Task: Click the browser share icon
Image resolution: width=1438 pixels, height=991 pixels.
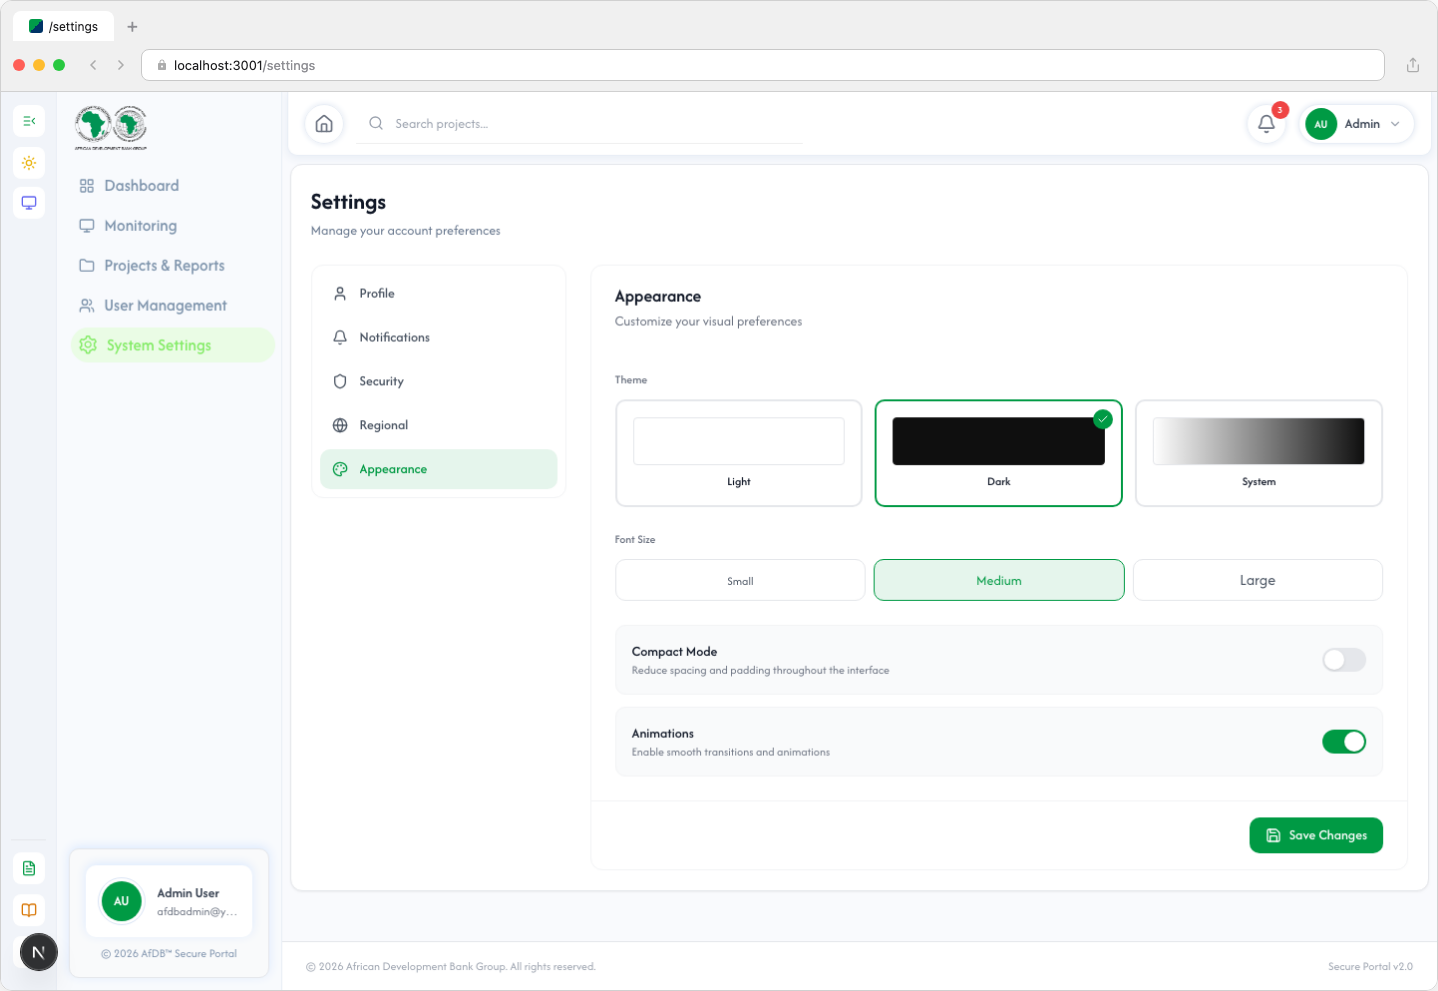Action: (x=1413, y=65)
